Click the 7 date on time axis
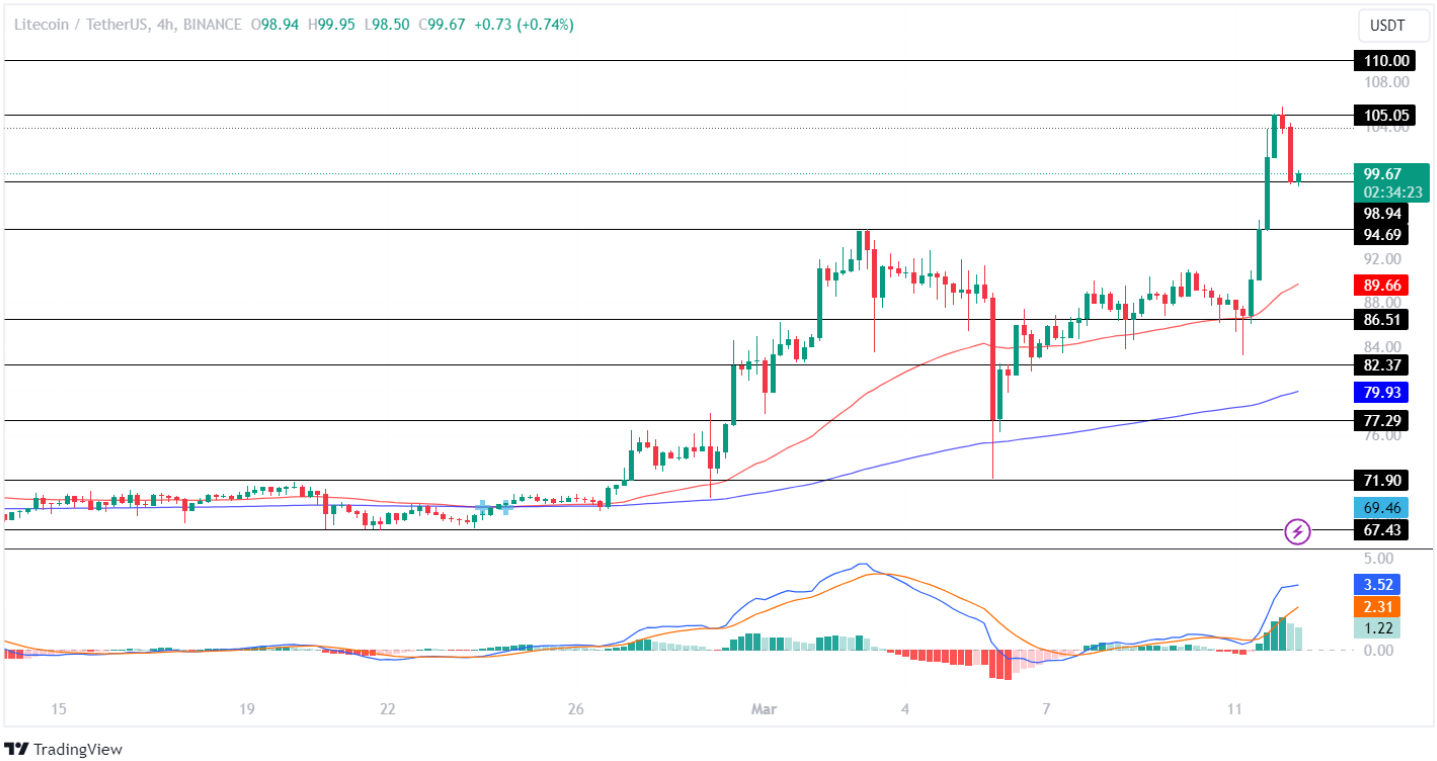 [1046, 709]
